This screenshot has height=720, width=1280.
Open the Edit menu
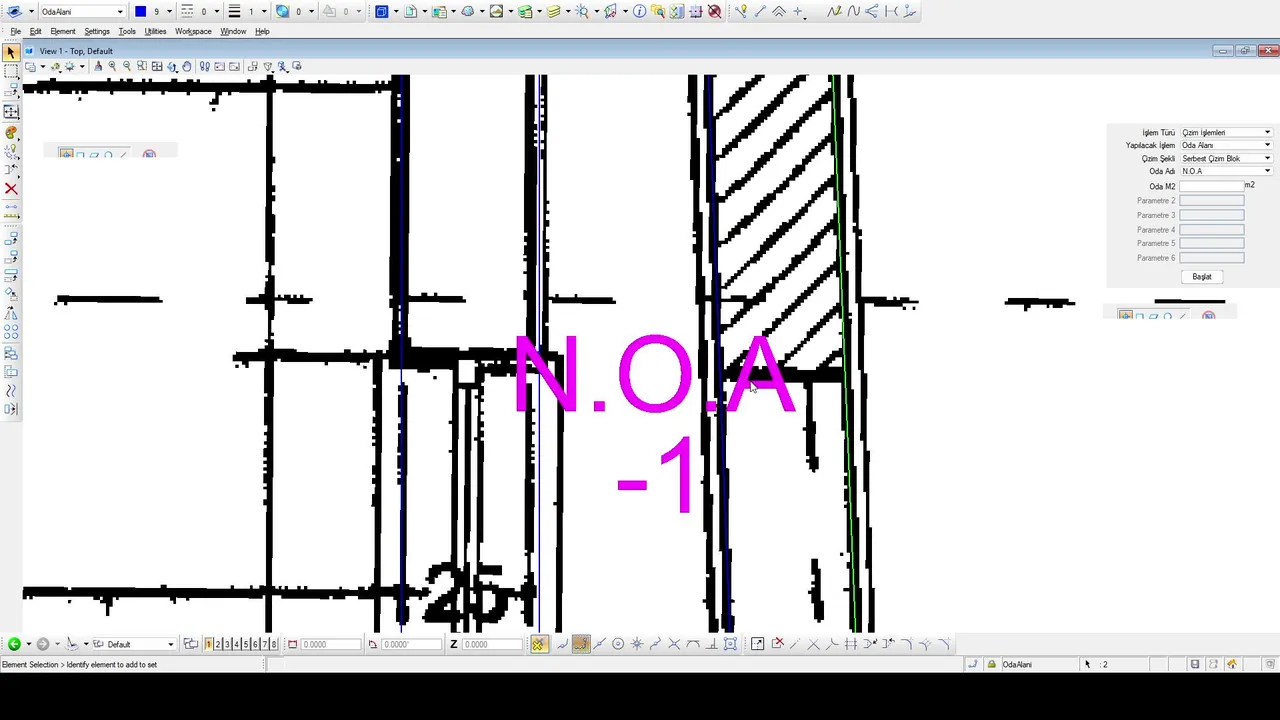[35, 31]
